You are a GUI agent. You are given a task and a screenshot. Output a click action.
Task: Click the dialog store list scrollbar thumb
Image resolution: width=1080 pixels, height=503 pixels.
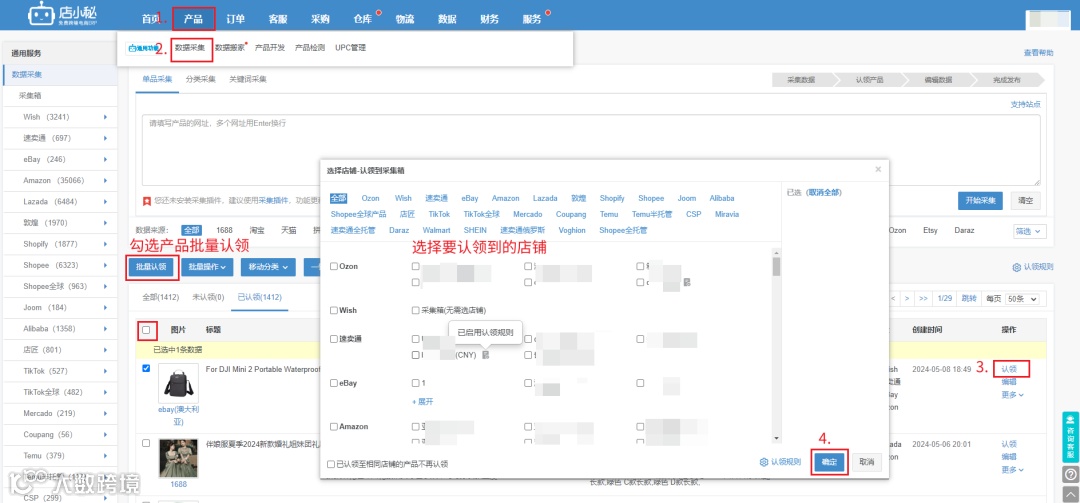click(776, 267)
